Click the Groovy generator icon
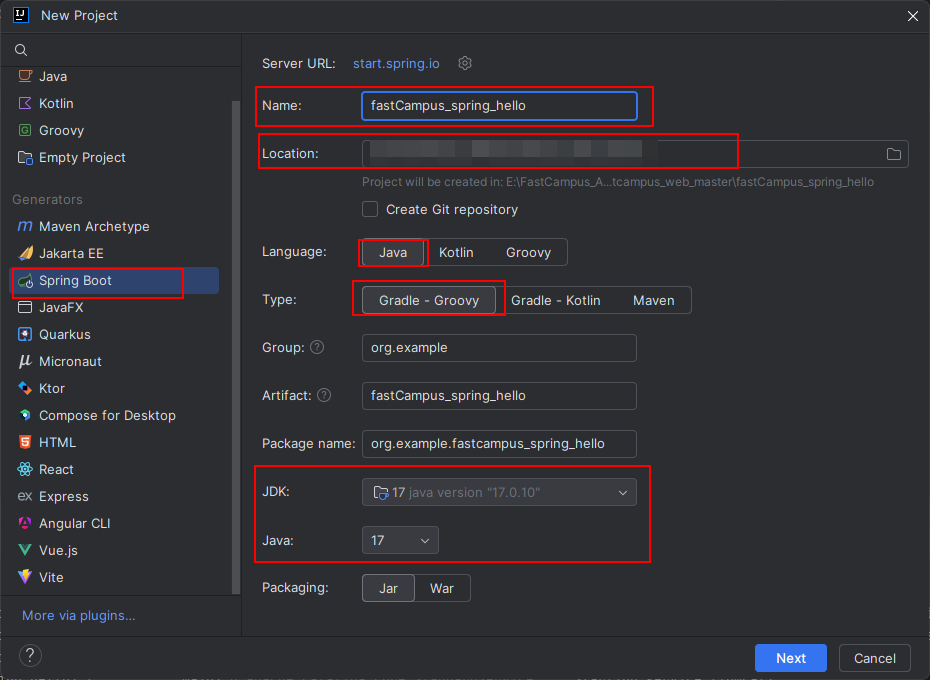The image size is (930, 680). tap(25, 130)
